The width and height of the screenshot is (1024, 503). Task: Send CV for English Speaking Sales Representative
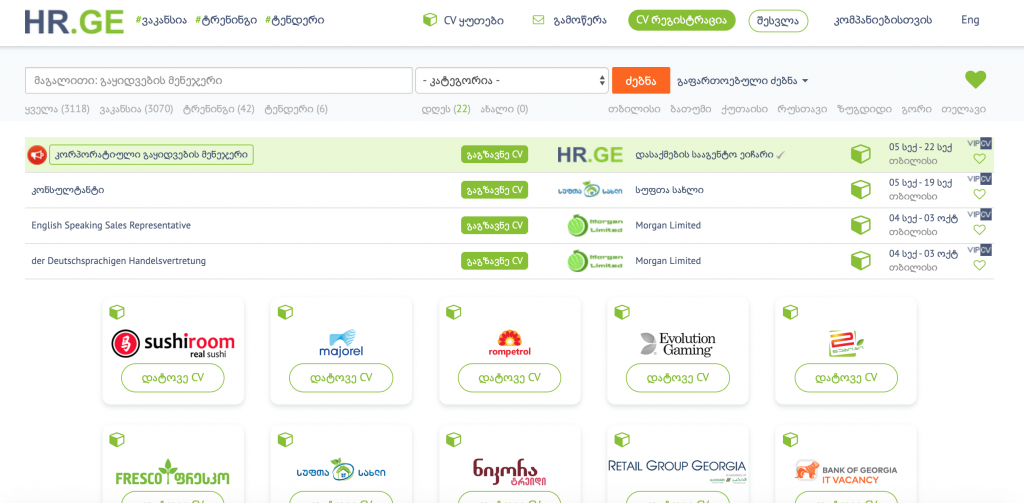point(494,225)
